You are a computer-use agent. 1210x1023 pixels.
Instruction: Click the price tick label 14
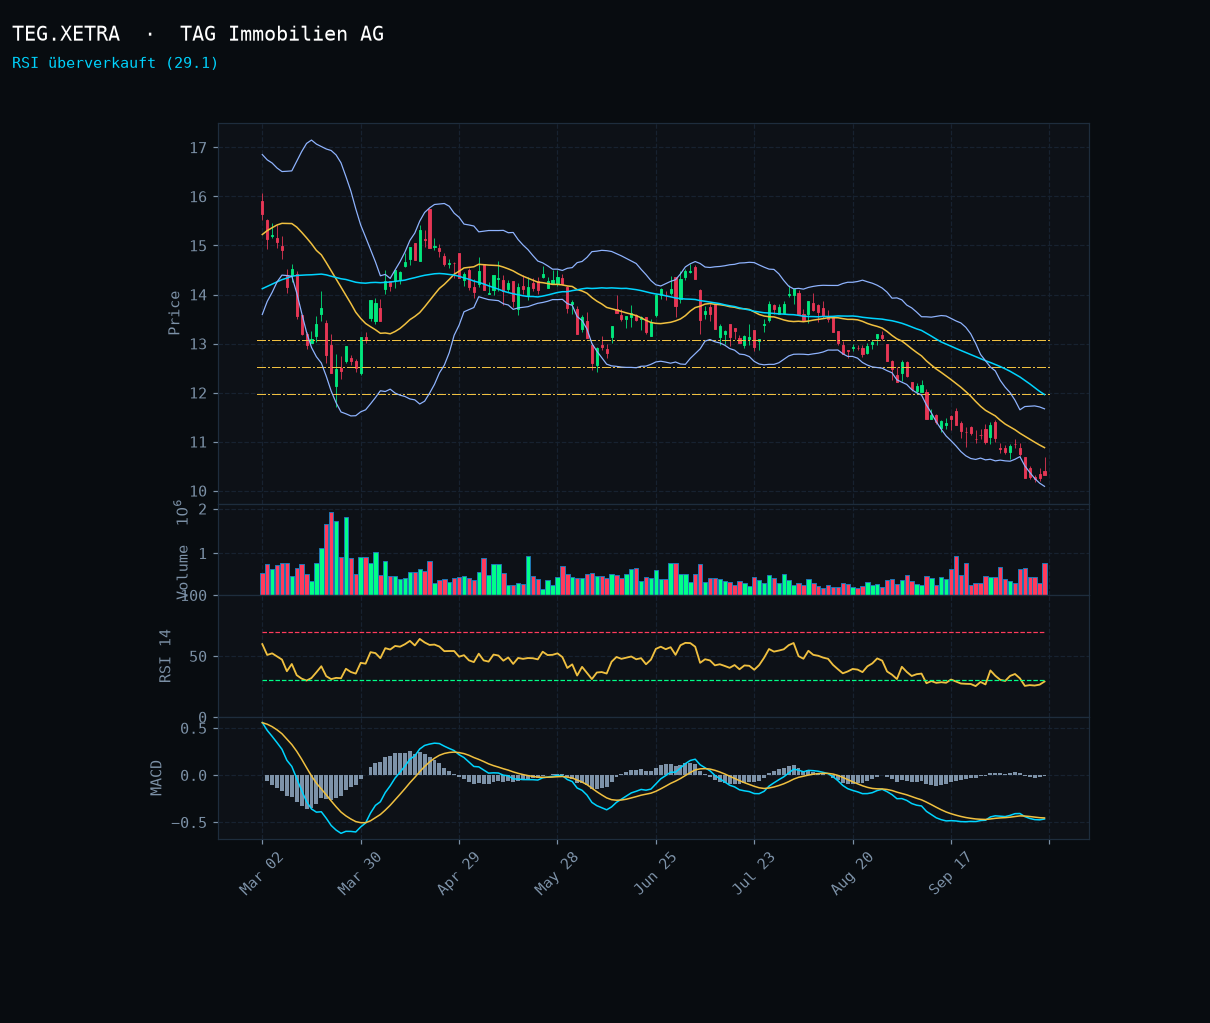(197, 295)
